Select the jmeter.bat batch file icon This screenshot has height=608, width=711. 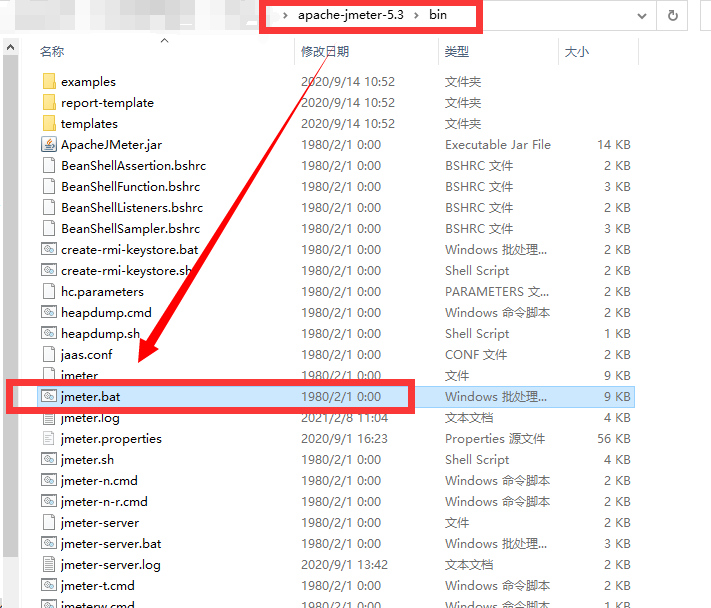(49, 397)
